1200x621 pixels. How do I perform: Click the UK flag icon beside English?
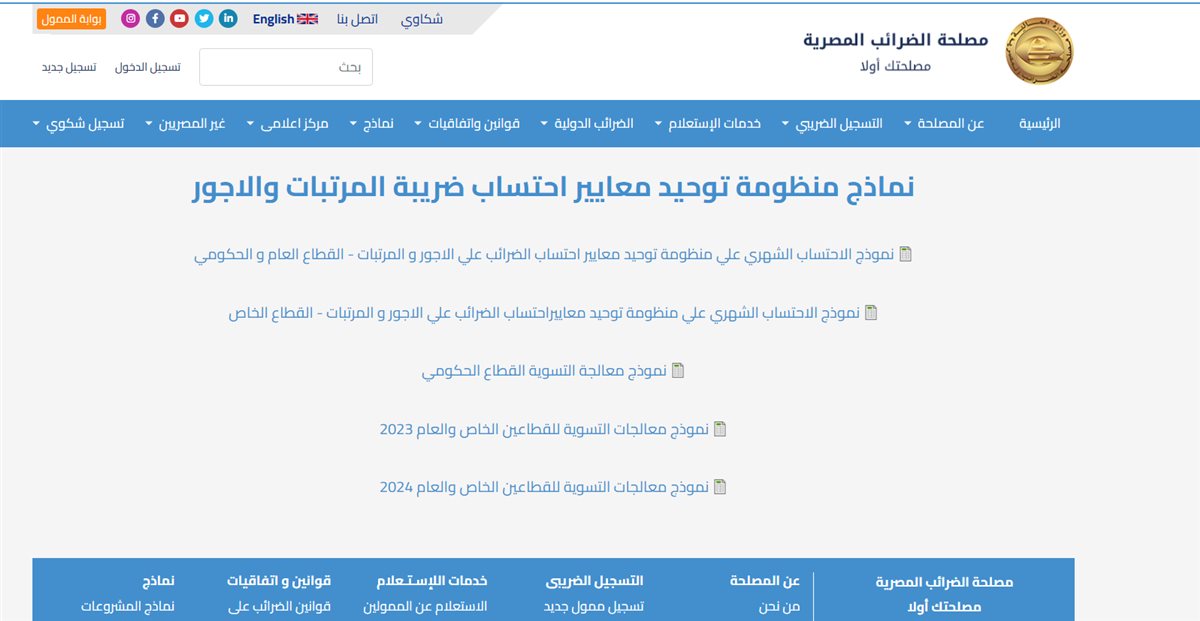(x=308, y=19)
